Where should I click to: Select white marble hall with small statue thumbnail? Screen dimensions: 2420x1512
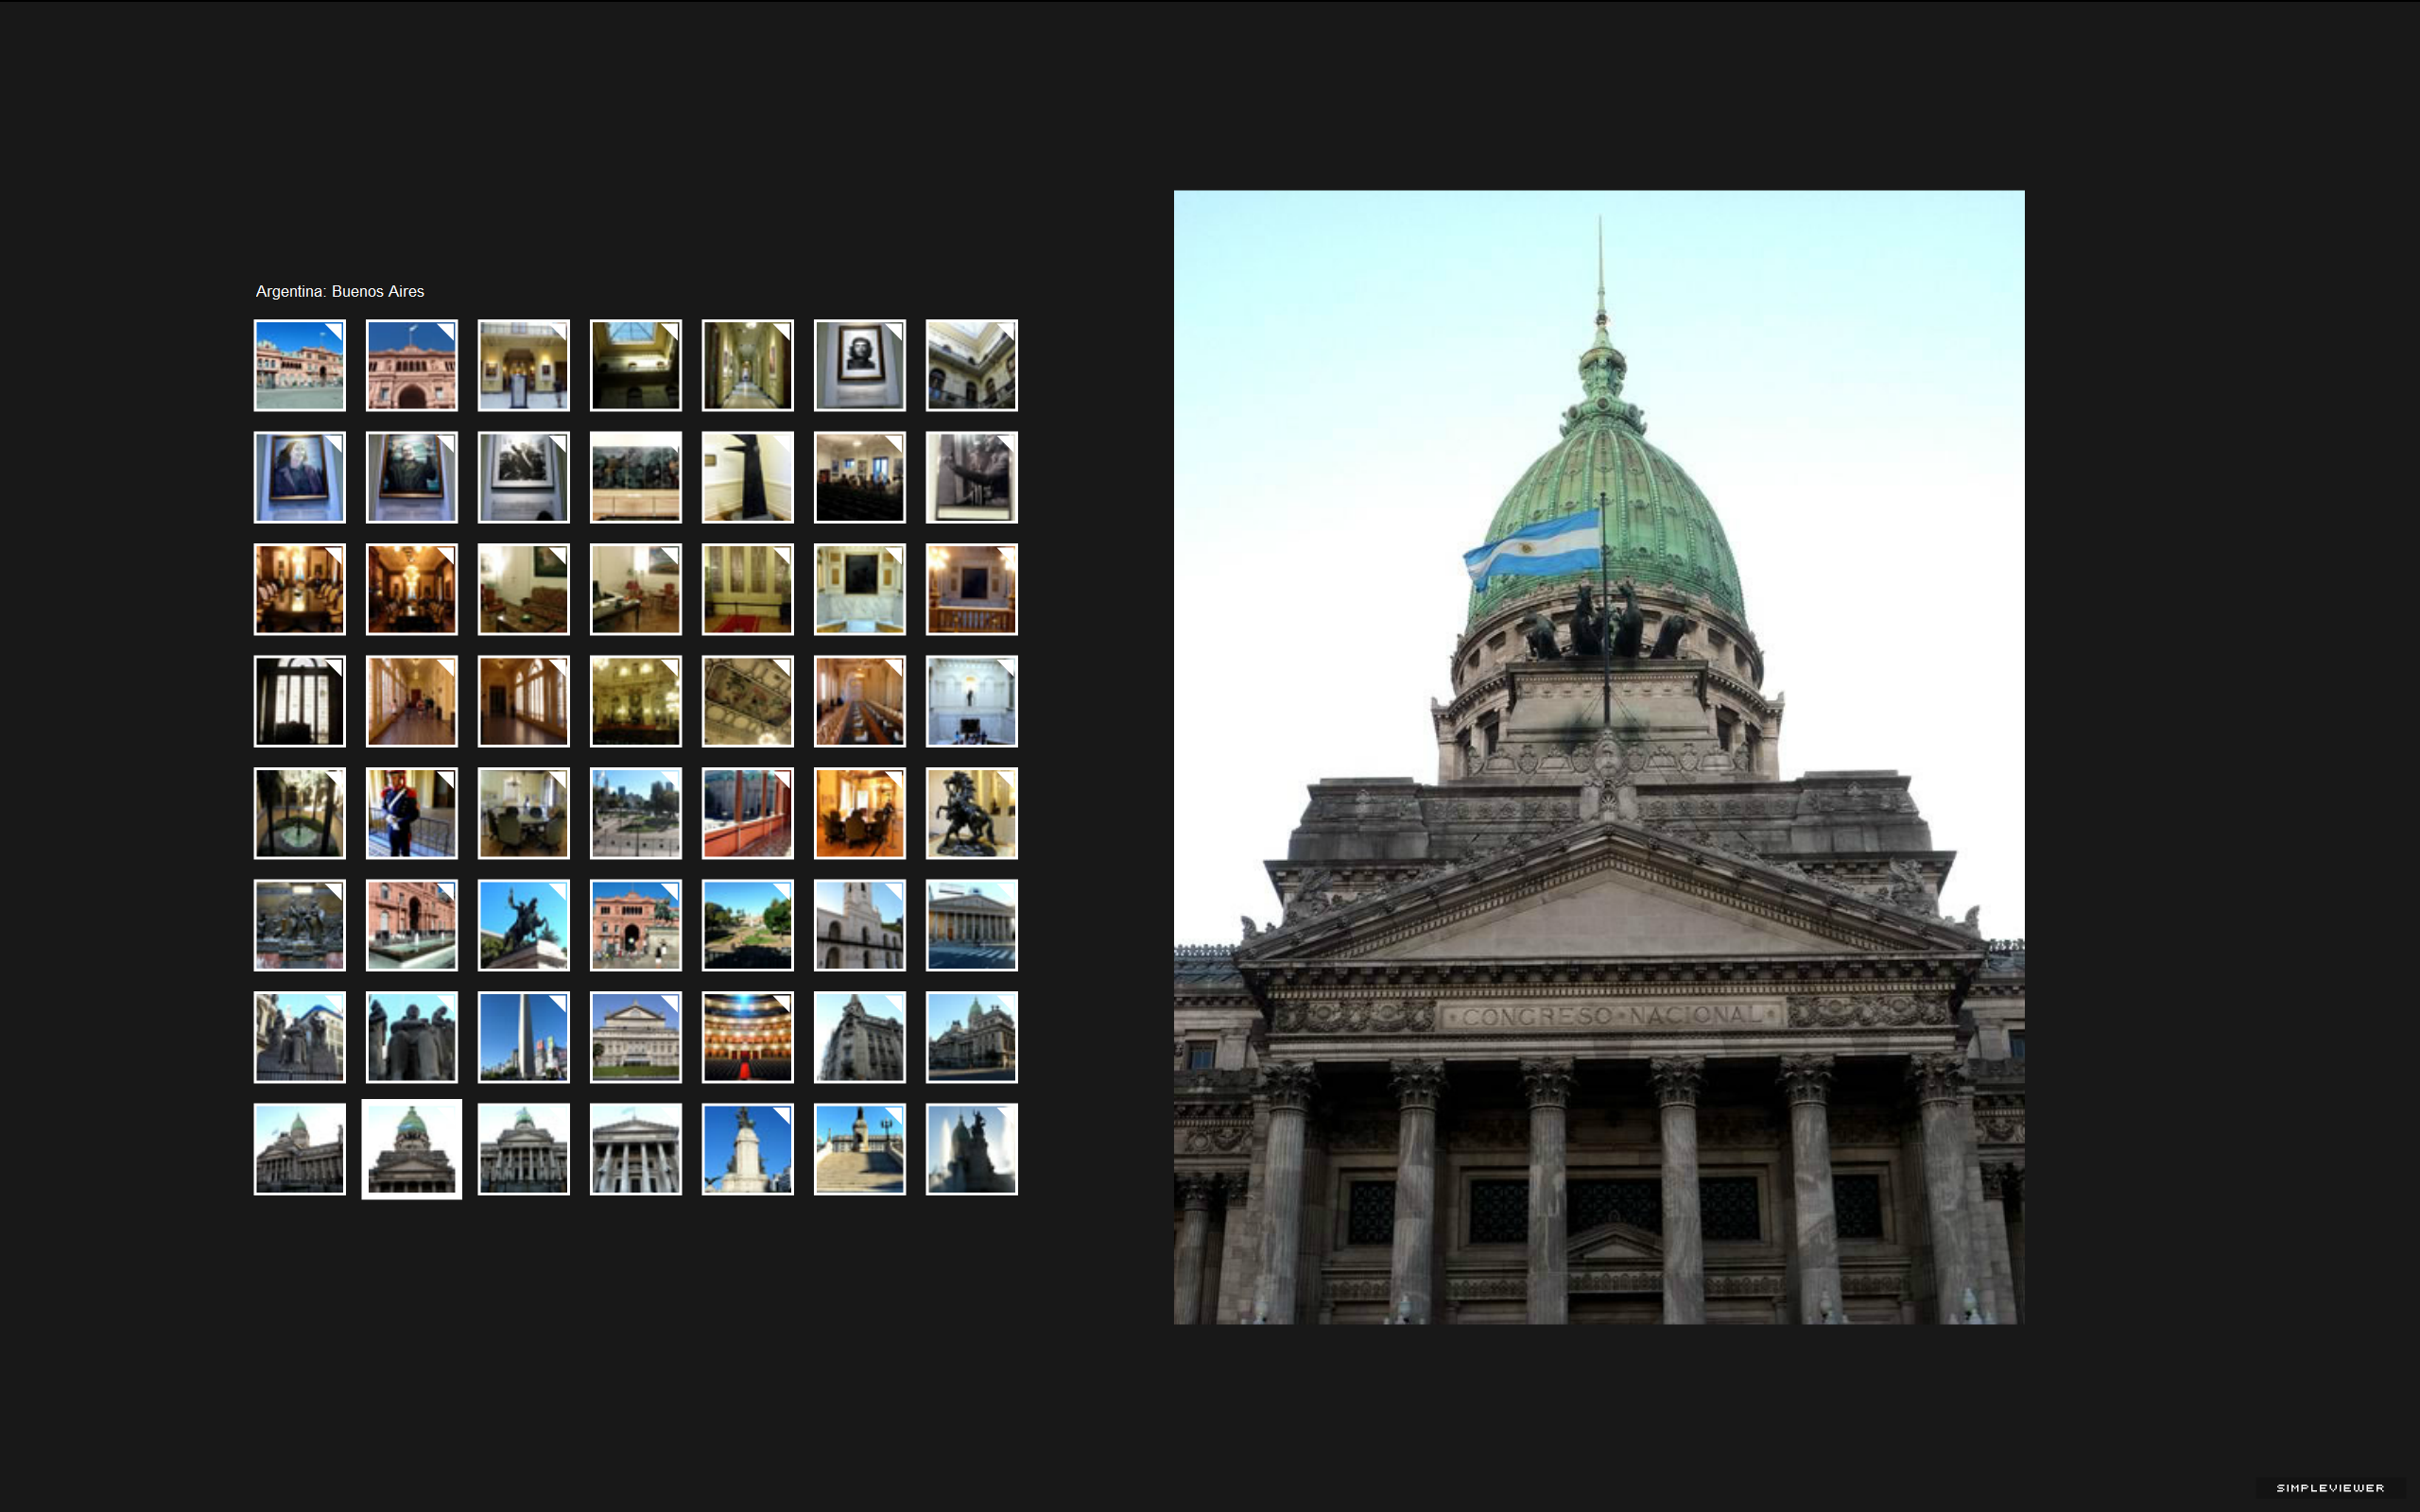click(x=972, y=701)
